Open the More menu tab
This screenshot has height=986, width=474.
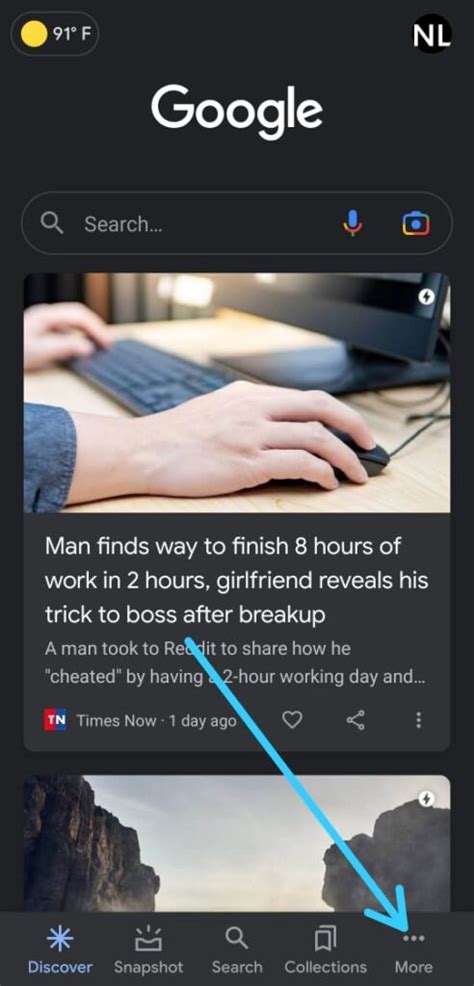[413, 951]
